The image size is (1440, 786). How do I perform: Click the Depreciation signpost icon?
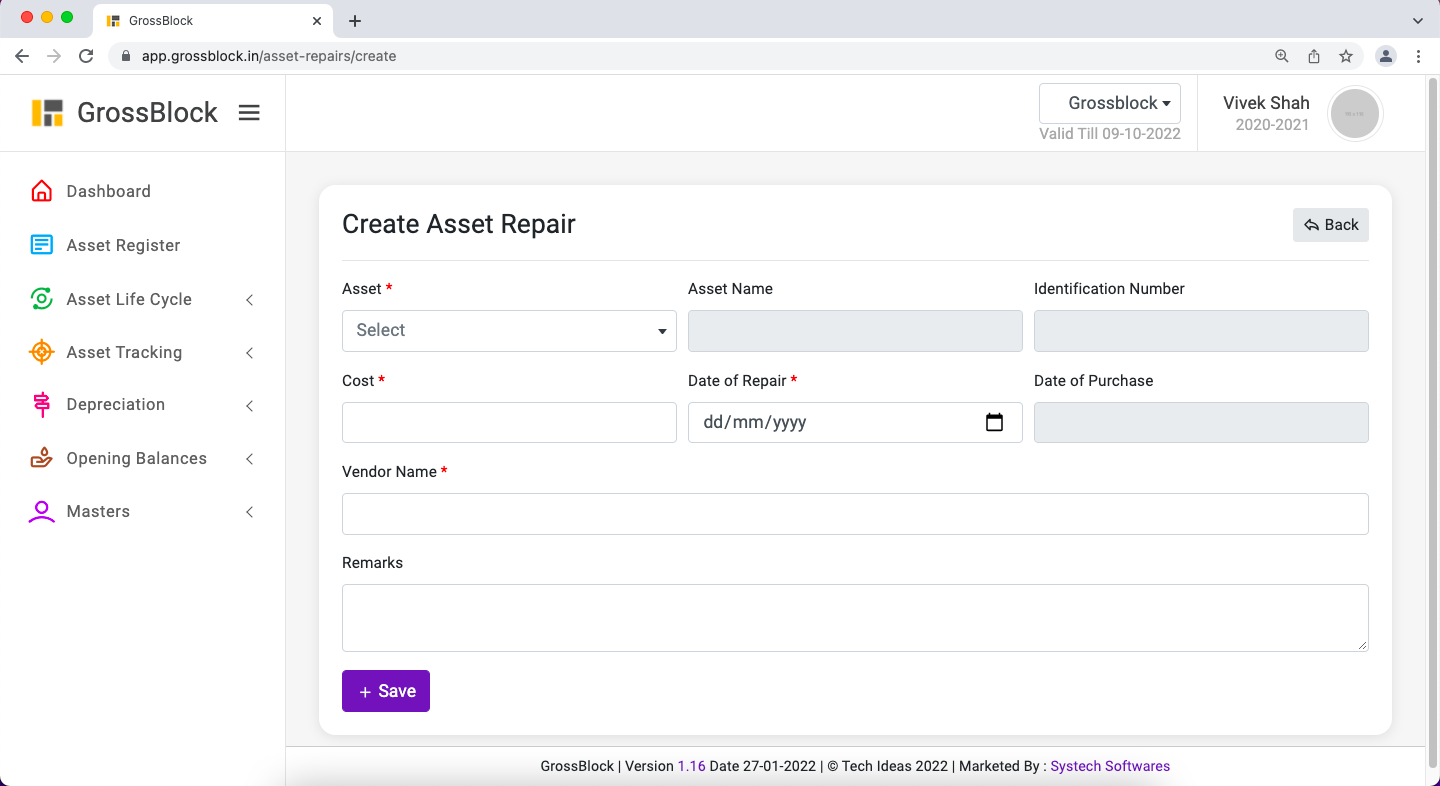coord(41,405)
